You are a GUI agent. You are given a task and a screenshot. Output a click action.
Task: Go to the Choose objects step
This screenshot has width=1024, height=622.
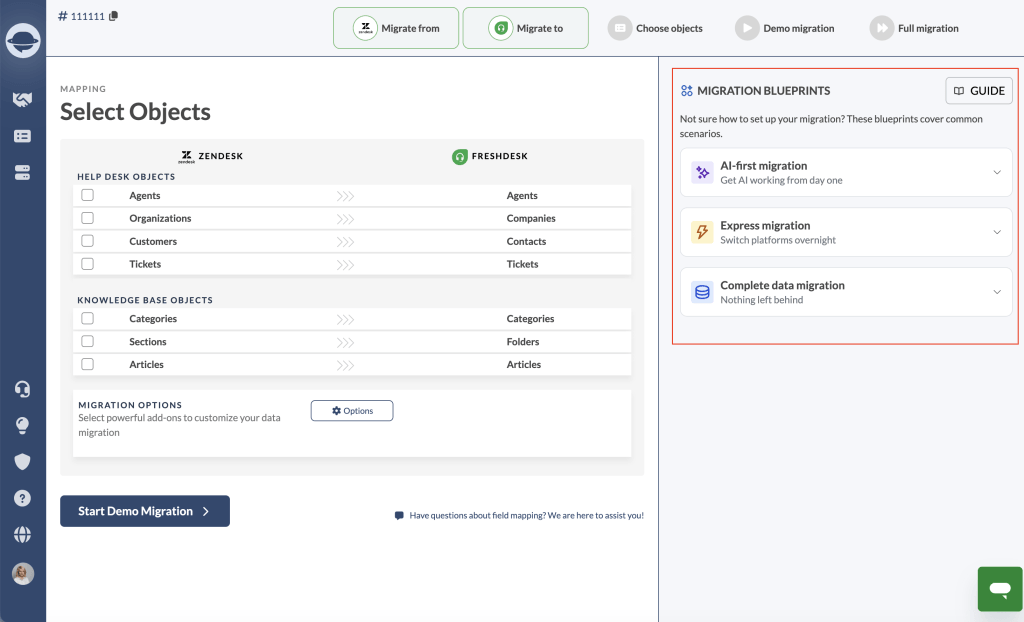pyautogui.click(x=655, y=28)
